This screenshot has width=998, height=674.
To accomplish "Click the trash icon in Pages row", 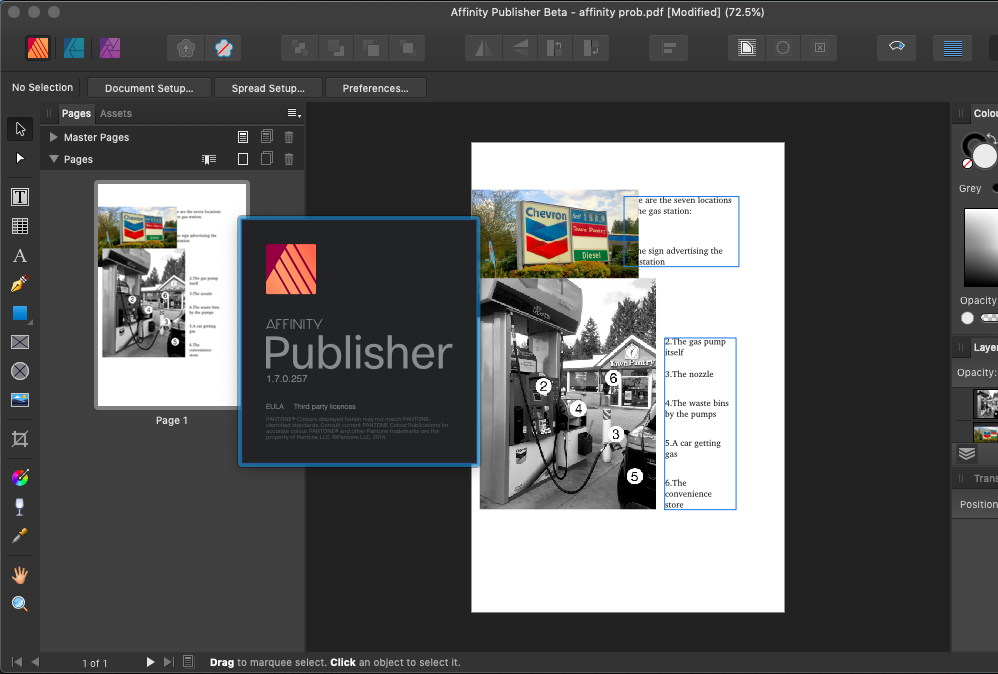I will [289, 159].
